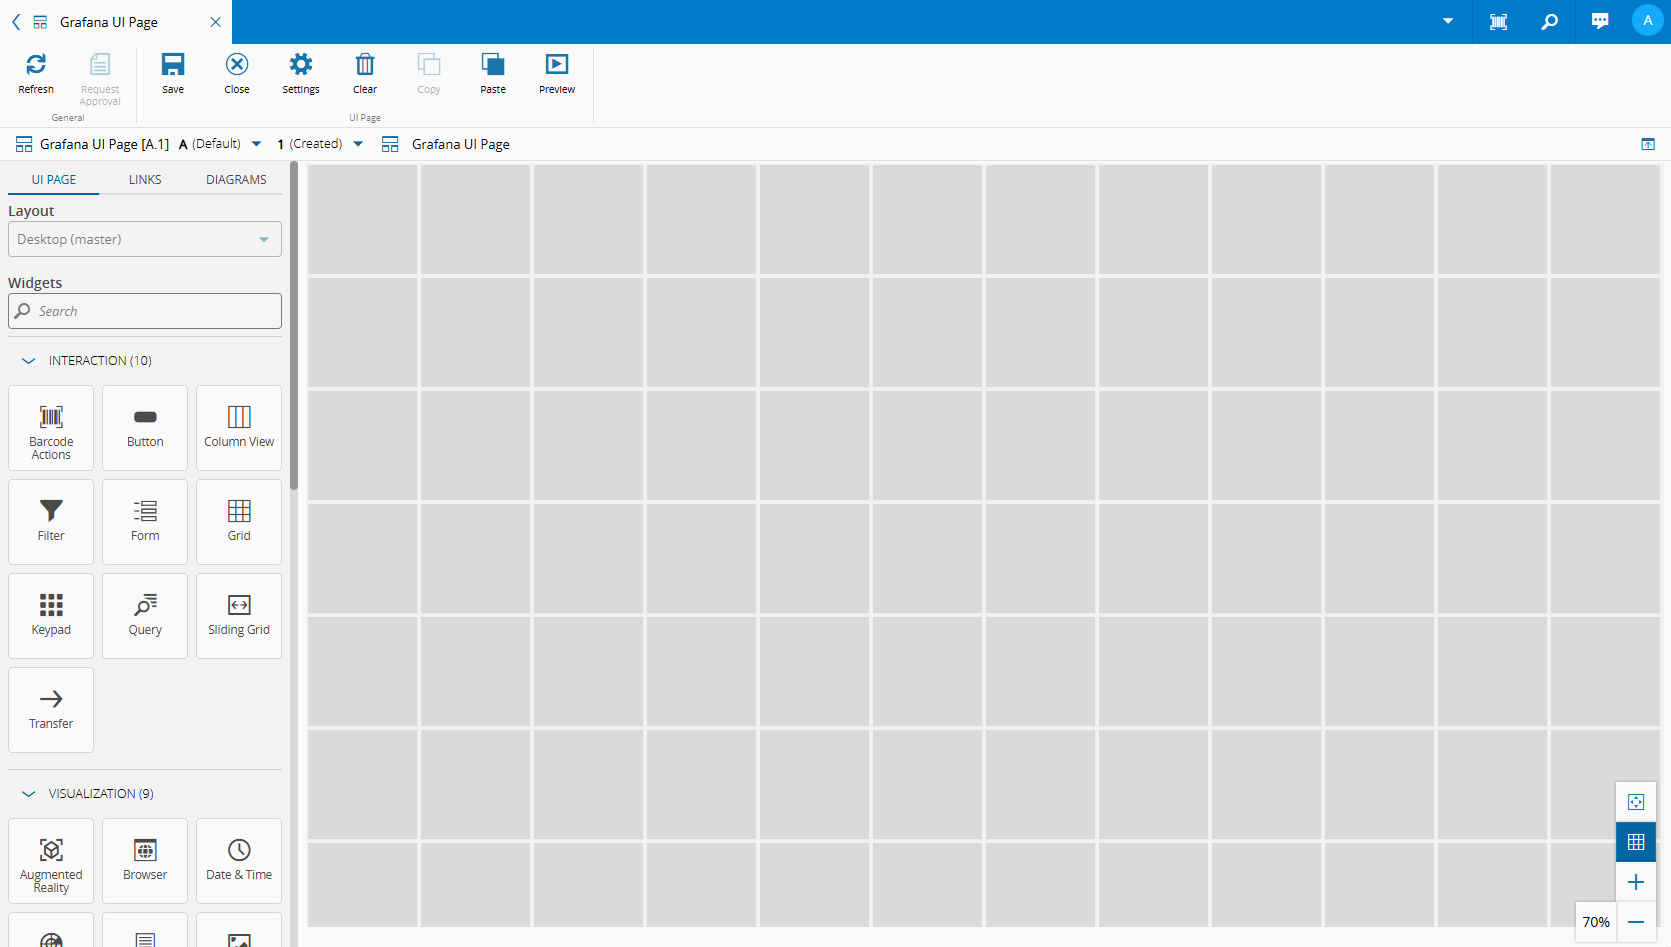Open the top bar caret dropdown
This screenshot has width=1671, height=947.
coord(1448,21)
